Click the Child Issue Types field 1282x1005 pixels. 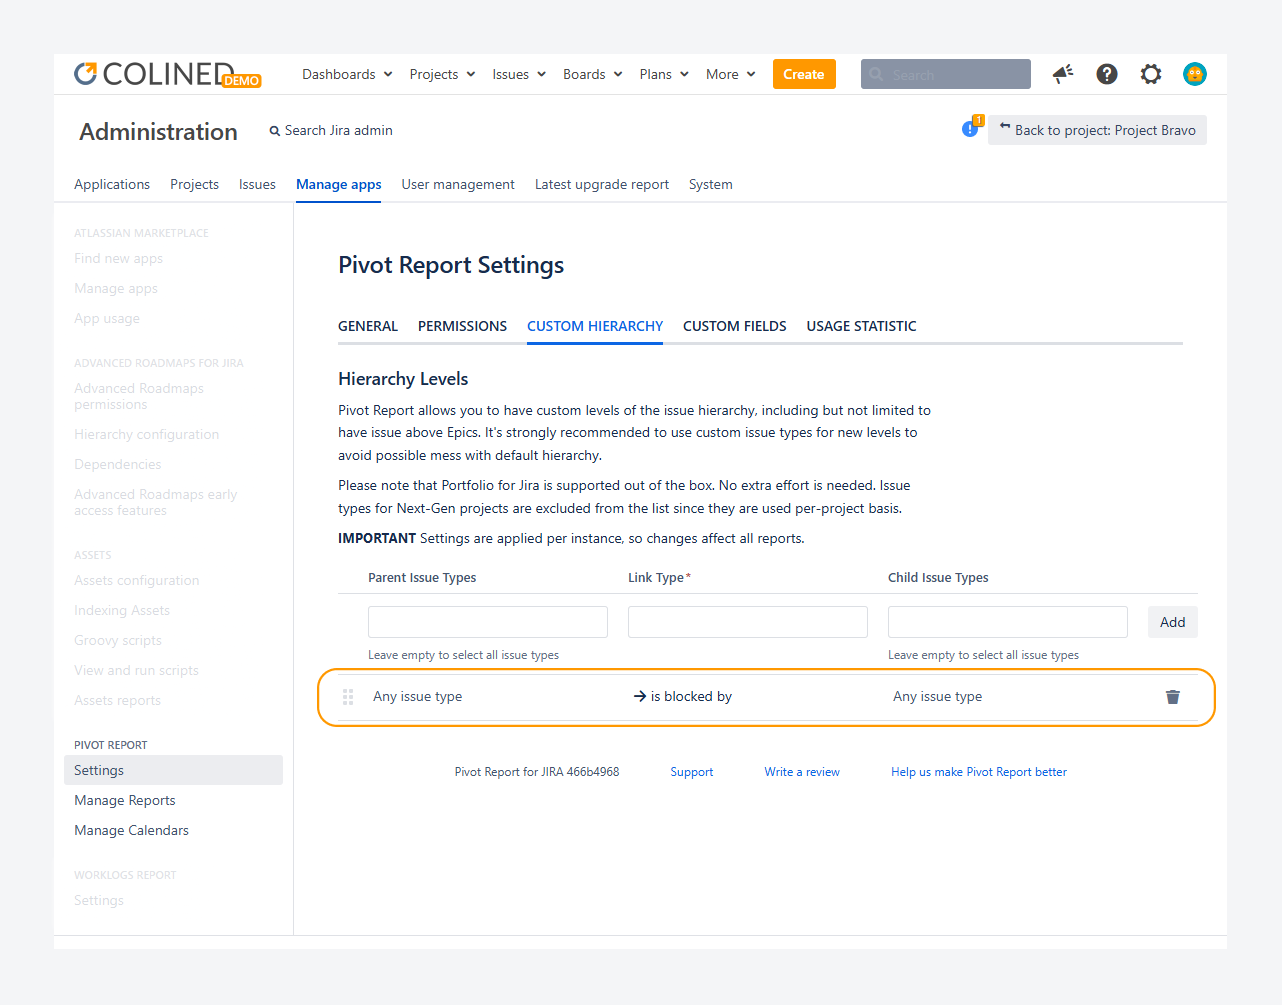click(1008, 622)
